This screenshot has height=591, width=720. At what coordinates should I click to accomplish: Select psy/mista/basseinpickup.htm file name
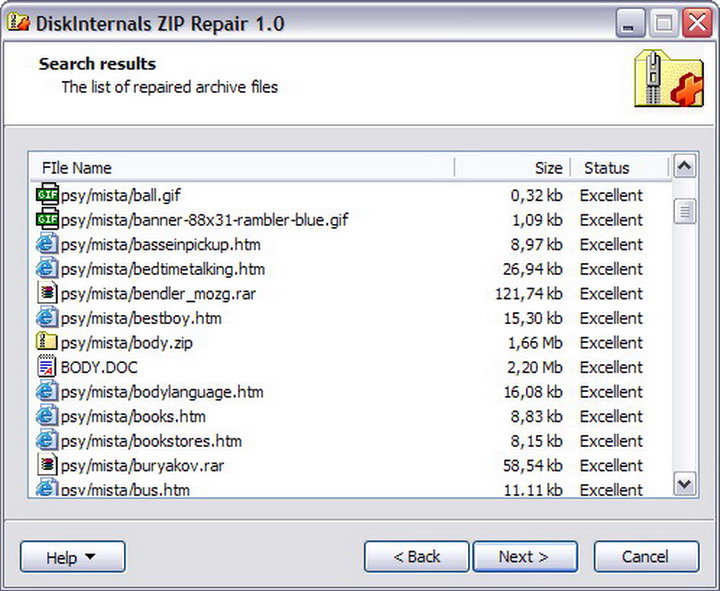(161, 245)
